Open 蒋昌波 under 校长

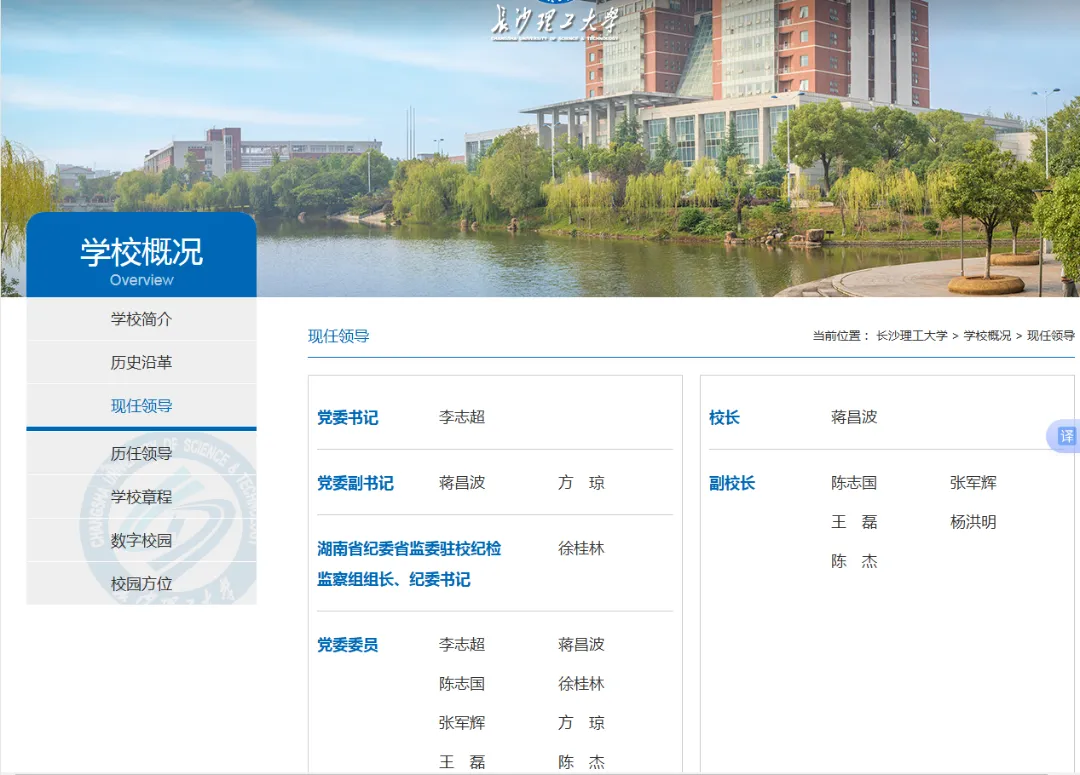pyautogui.click(x=854, y=417)
